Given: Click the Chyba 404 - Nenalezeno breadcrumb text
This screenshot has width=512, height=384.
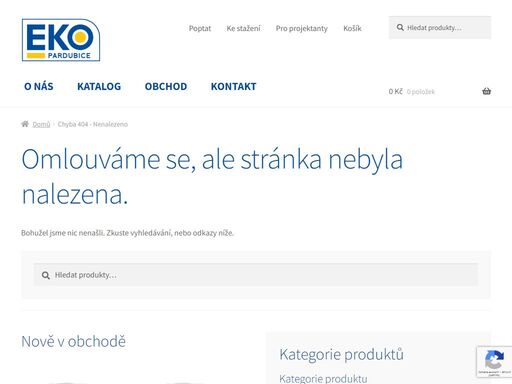Looking at the screenshot, I should pyautogui.click(x=93, y=124).
